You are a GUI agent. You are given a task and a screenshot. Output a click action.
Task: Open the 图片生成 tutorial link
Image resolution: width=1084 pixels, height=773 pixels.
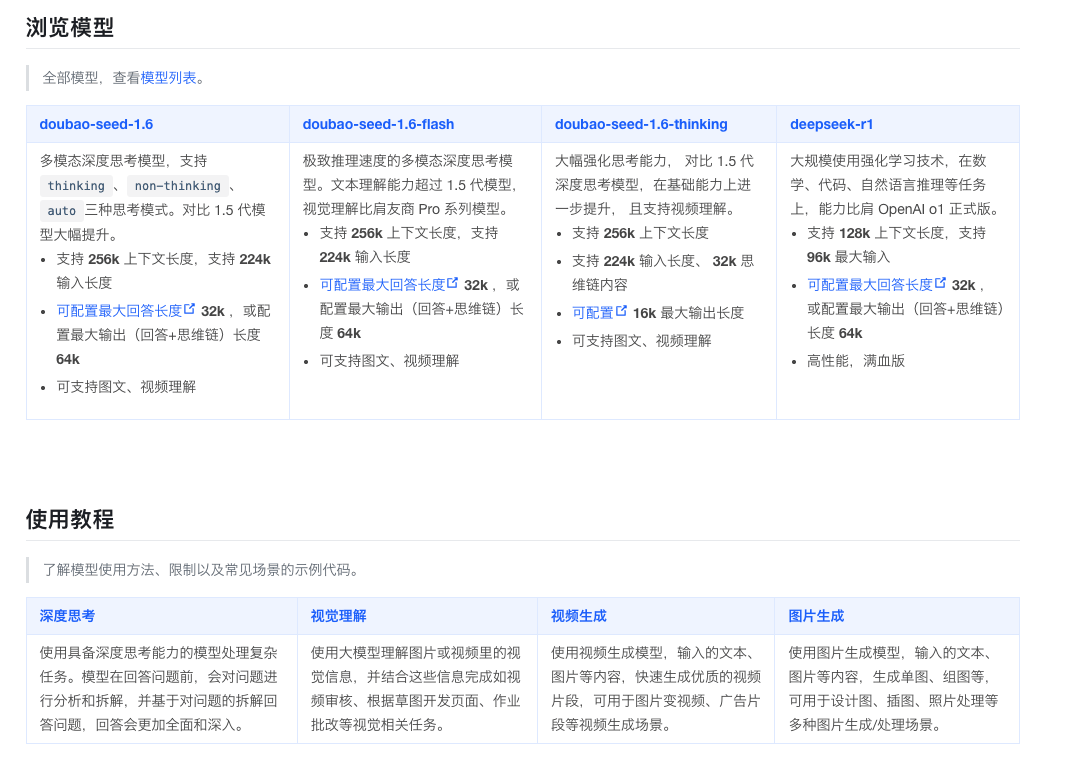(x=816, y=616)
